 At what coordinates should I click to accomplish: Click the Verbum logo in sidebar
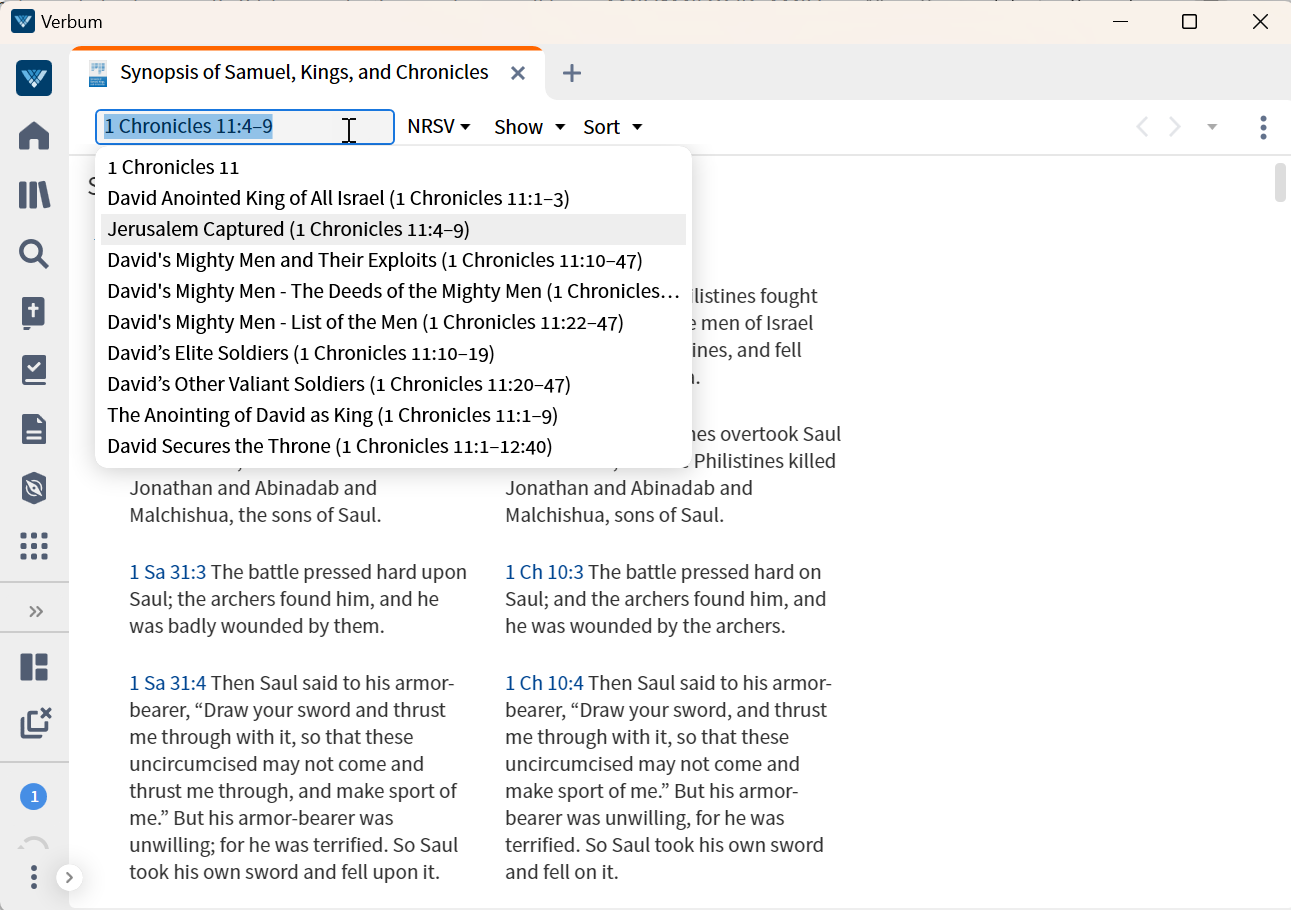pos(34,78)
